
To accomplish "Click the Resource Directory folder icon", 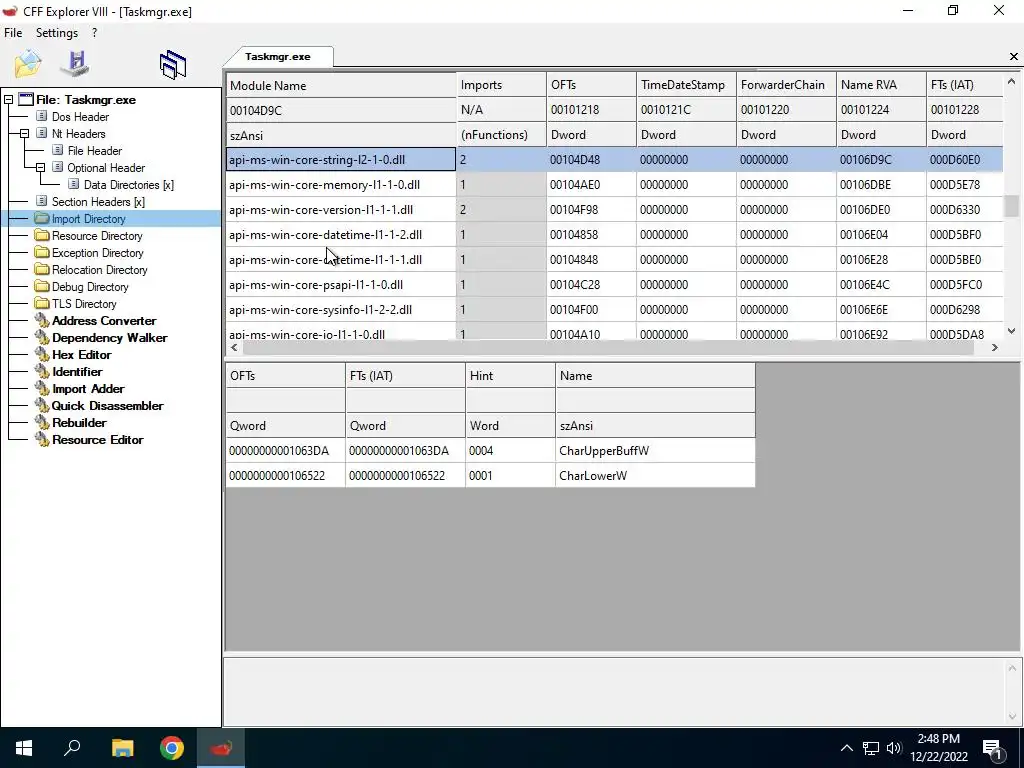I will pos(42,235).
